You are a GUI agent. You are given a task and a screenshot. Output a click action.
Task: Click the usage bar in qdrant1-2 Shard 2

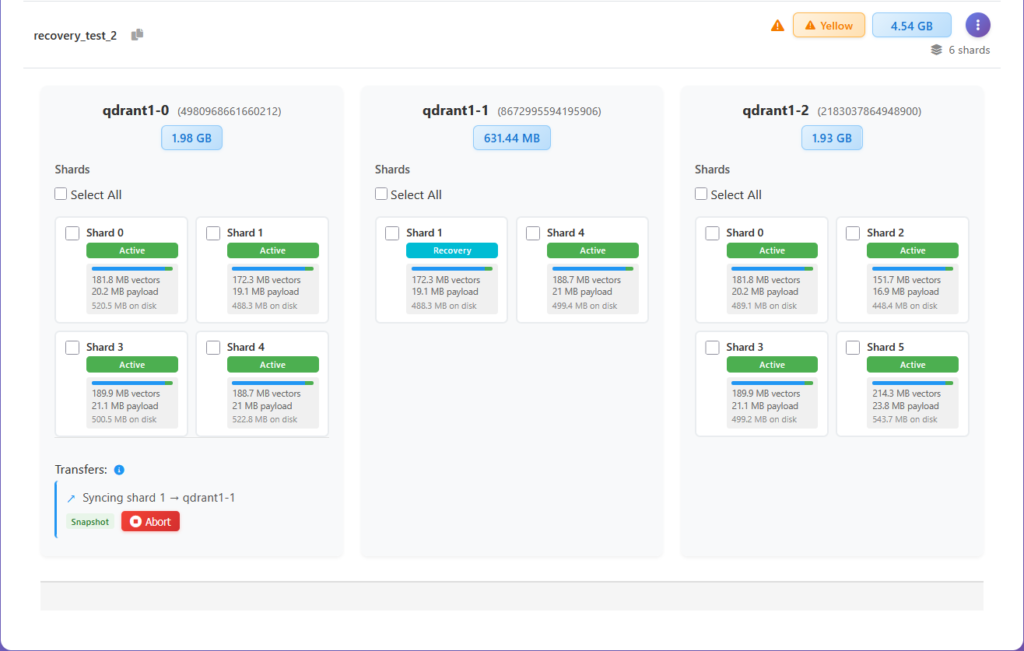point(912,269)
